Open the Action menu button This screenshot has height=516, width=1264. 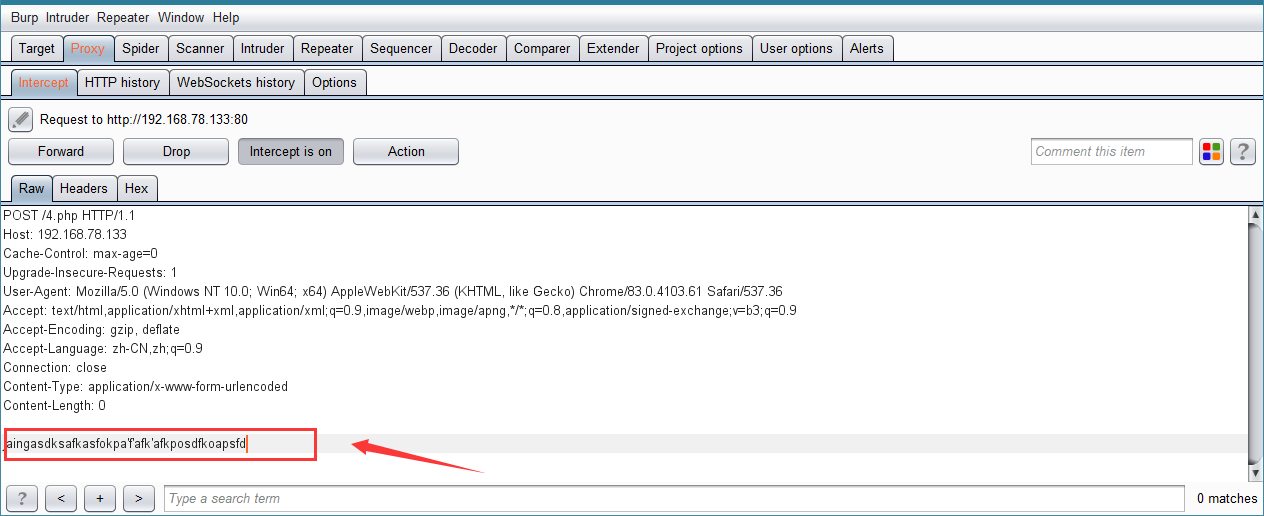point(406,152)
